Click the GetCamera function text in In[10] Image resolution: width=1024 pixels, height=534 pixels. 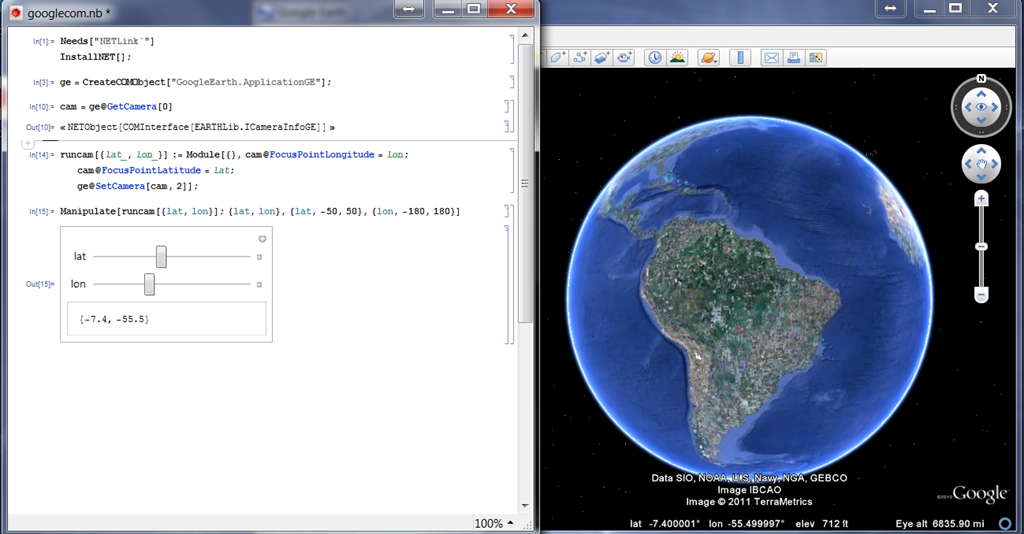tap(132, 106)
